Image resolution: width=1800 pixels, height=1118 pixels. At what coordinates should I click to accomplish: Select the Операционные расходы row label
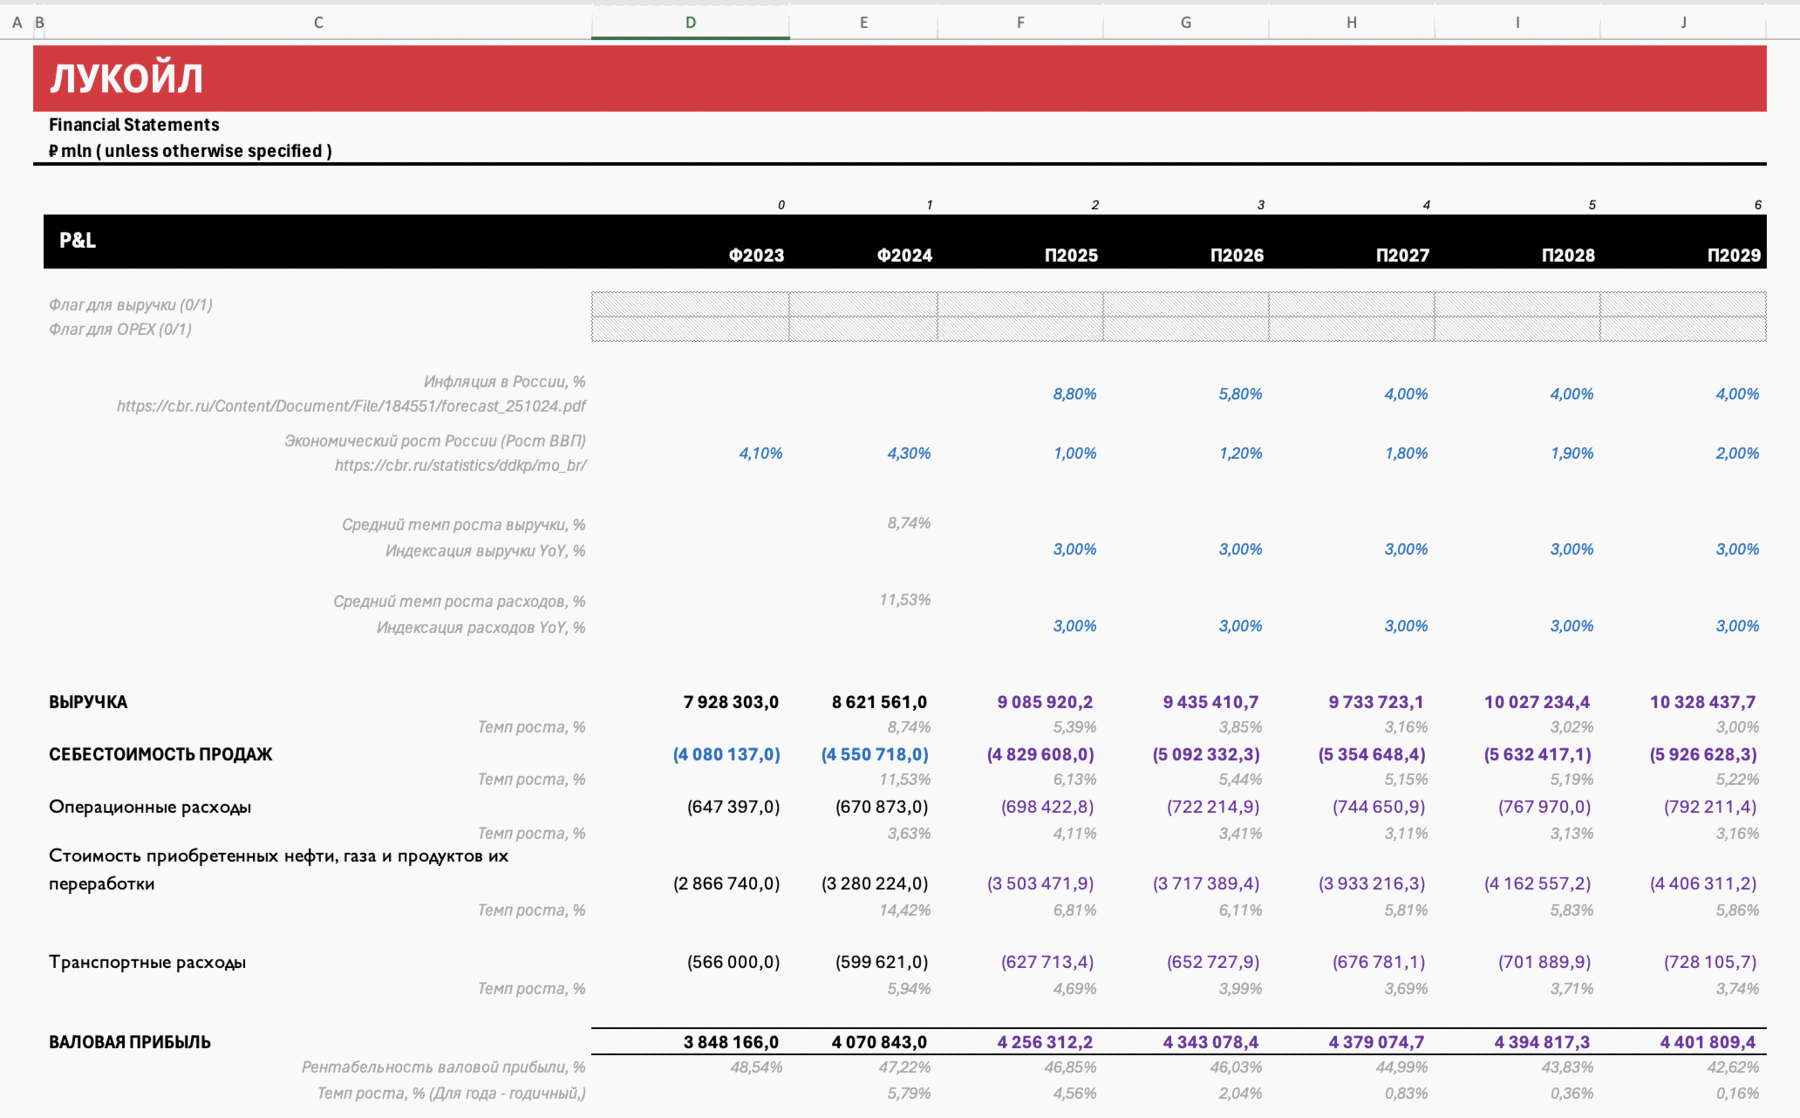point(150,807)
